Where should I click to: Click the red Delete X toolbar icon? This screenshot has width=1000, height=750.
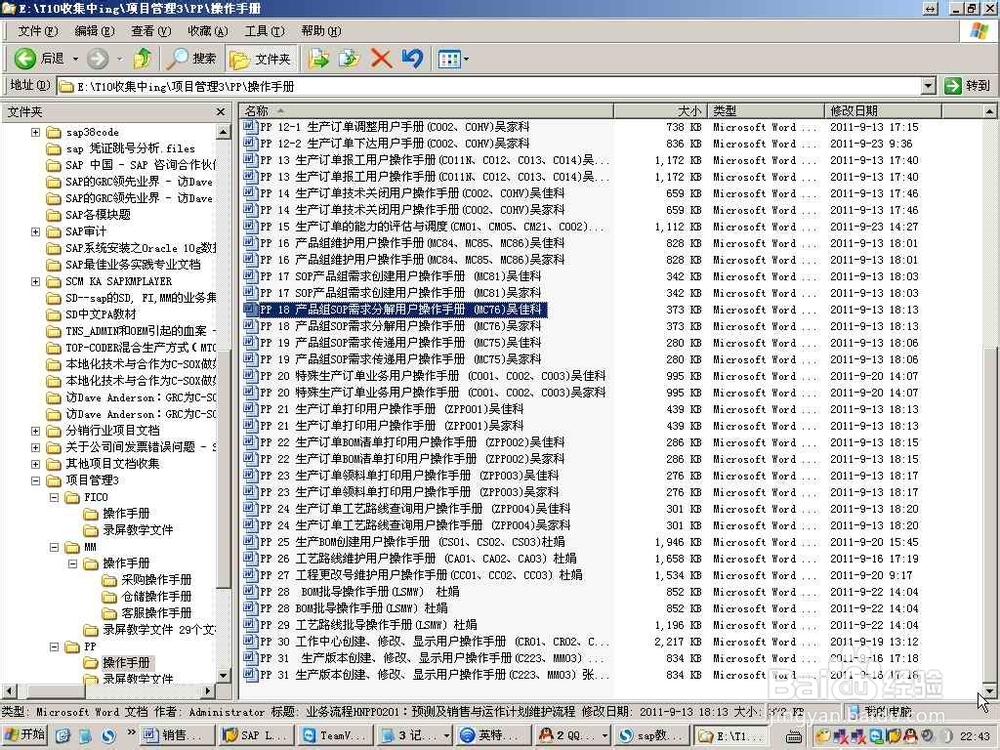[381, 59]
